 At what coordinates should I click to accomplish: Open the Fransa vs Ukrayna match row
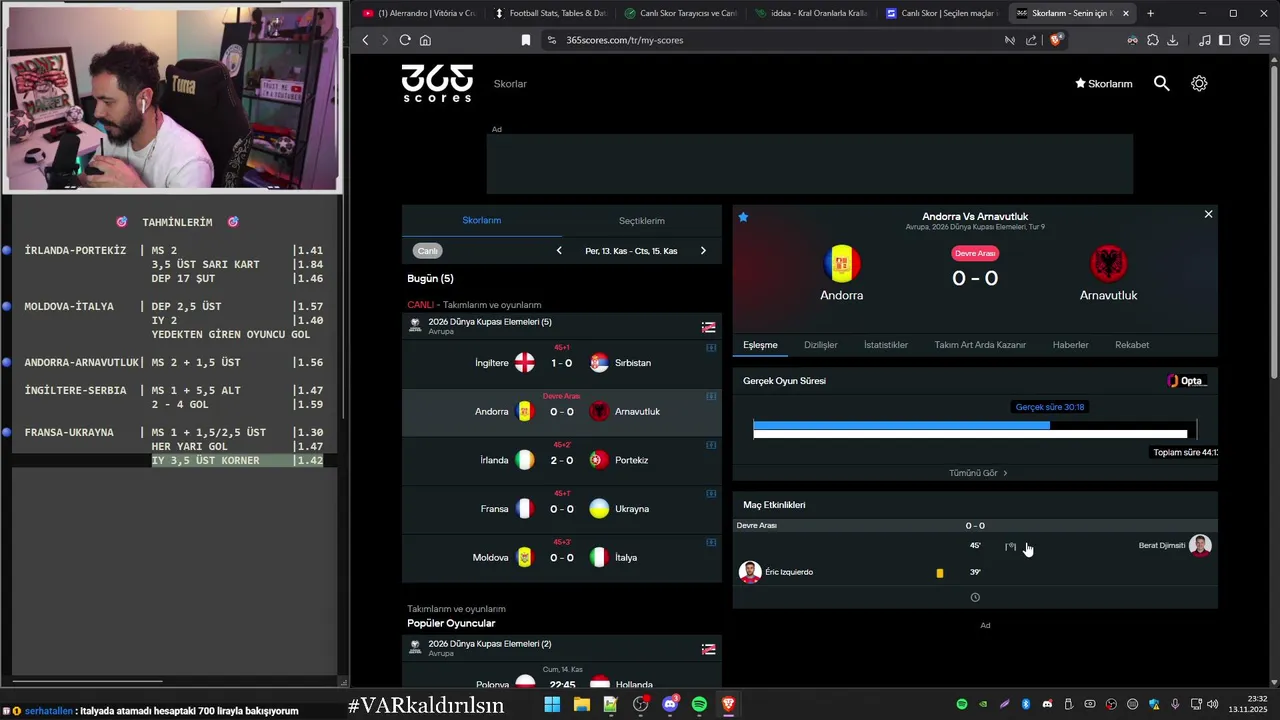coord(562,509)
